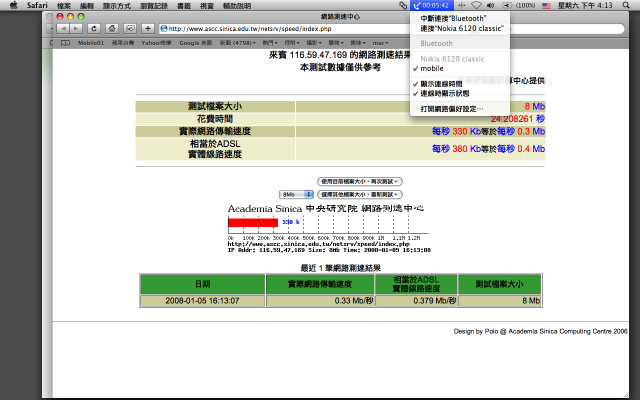Click the 實際網路傳輸速度 label in top table
The image size is (640, 400).
click(215, 131)
